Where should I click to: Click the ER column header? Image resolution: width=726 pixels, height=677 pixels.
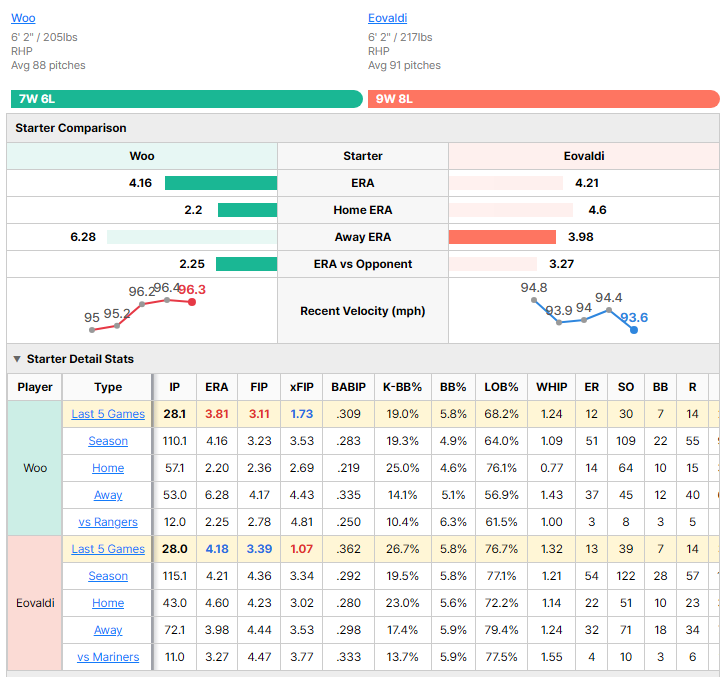click(591, 387)
